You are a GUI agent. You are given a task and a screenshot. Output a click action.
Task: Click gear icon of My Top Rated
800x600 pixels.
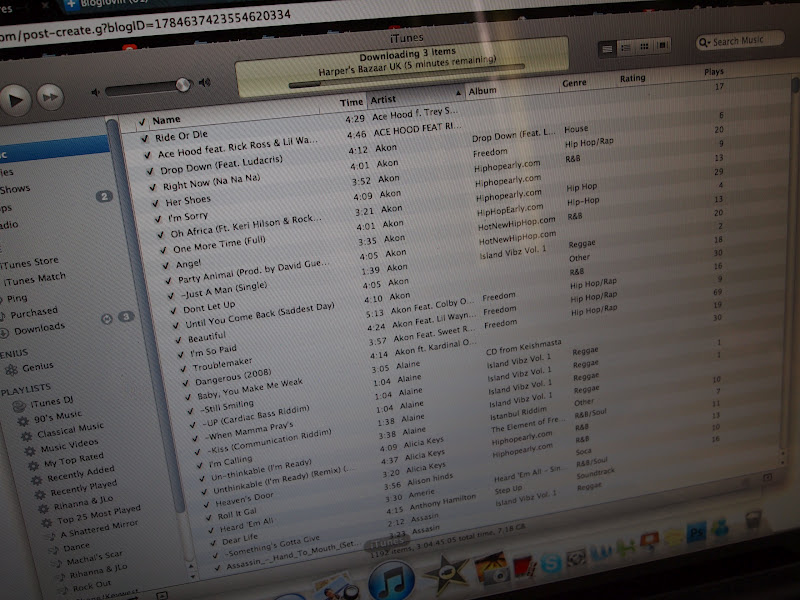[x=33, y=465]
